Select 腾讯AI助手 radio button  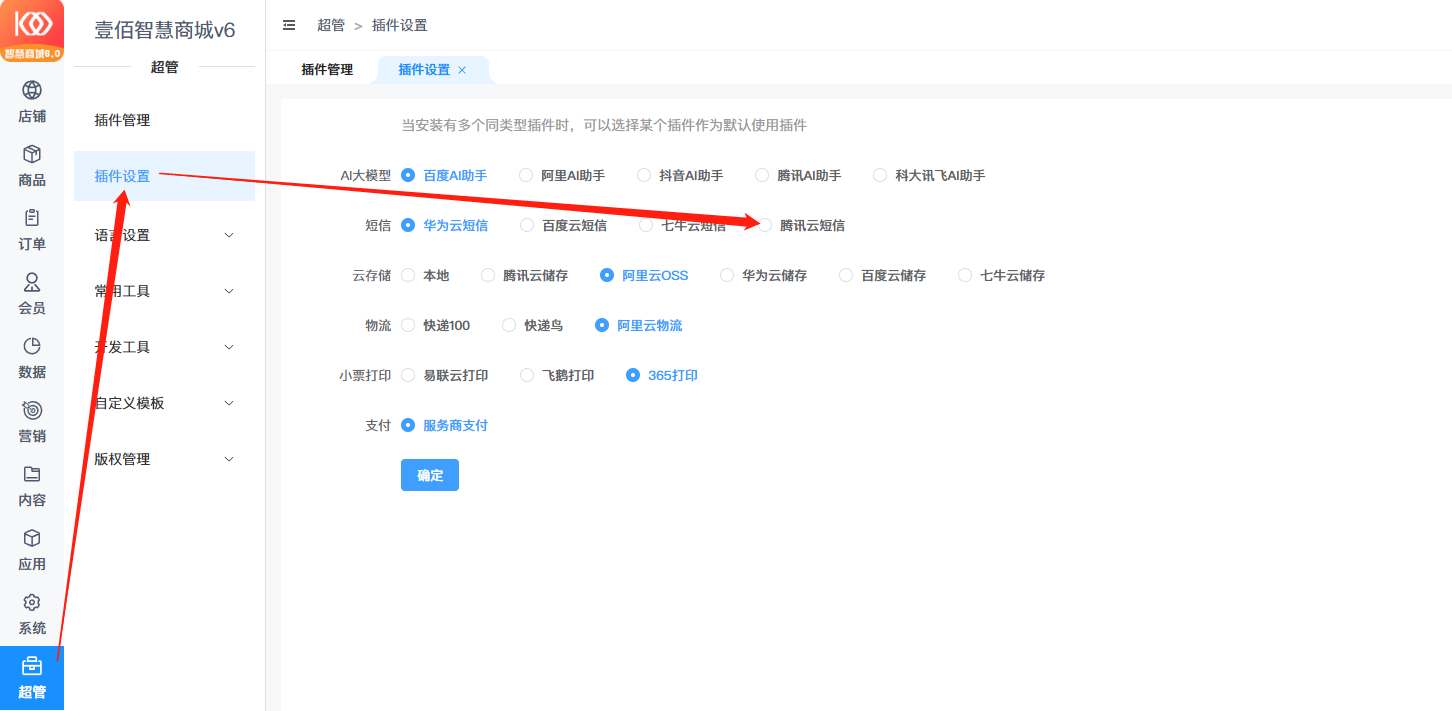[x=762, y=175]
